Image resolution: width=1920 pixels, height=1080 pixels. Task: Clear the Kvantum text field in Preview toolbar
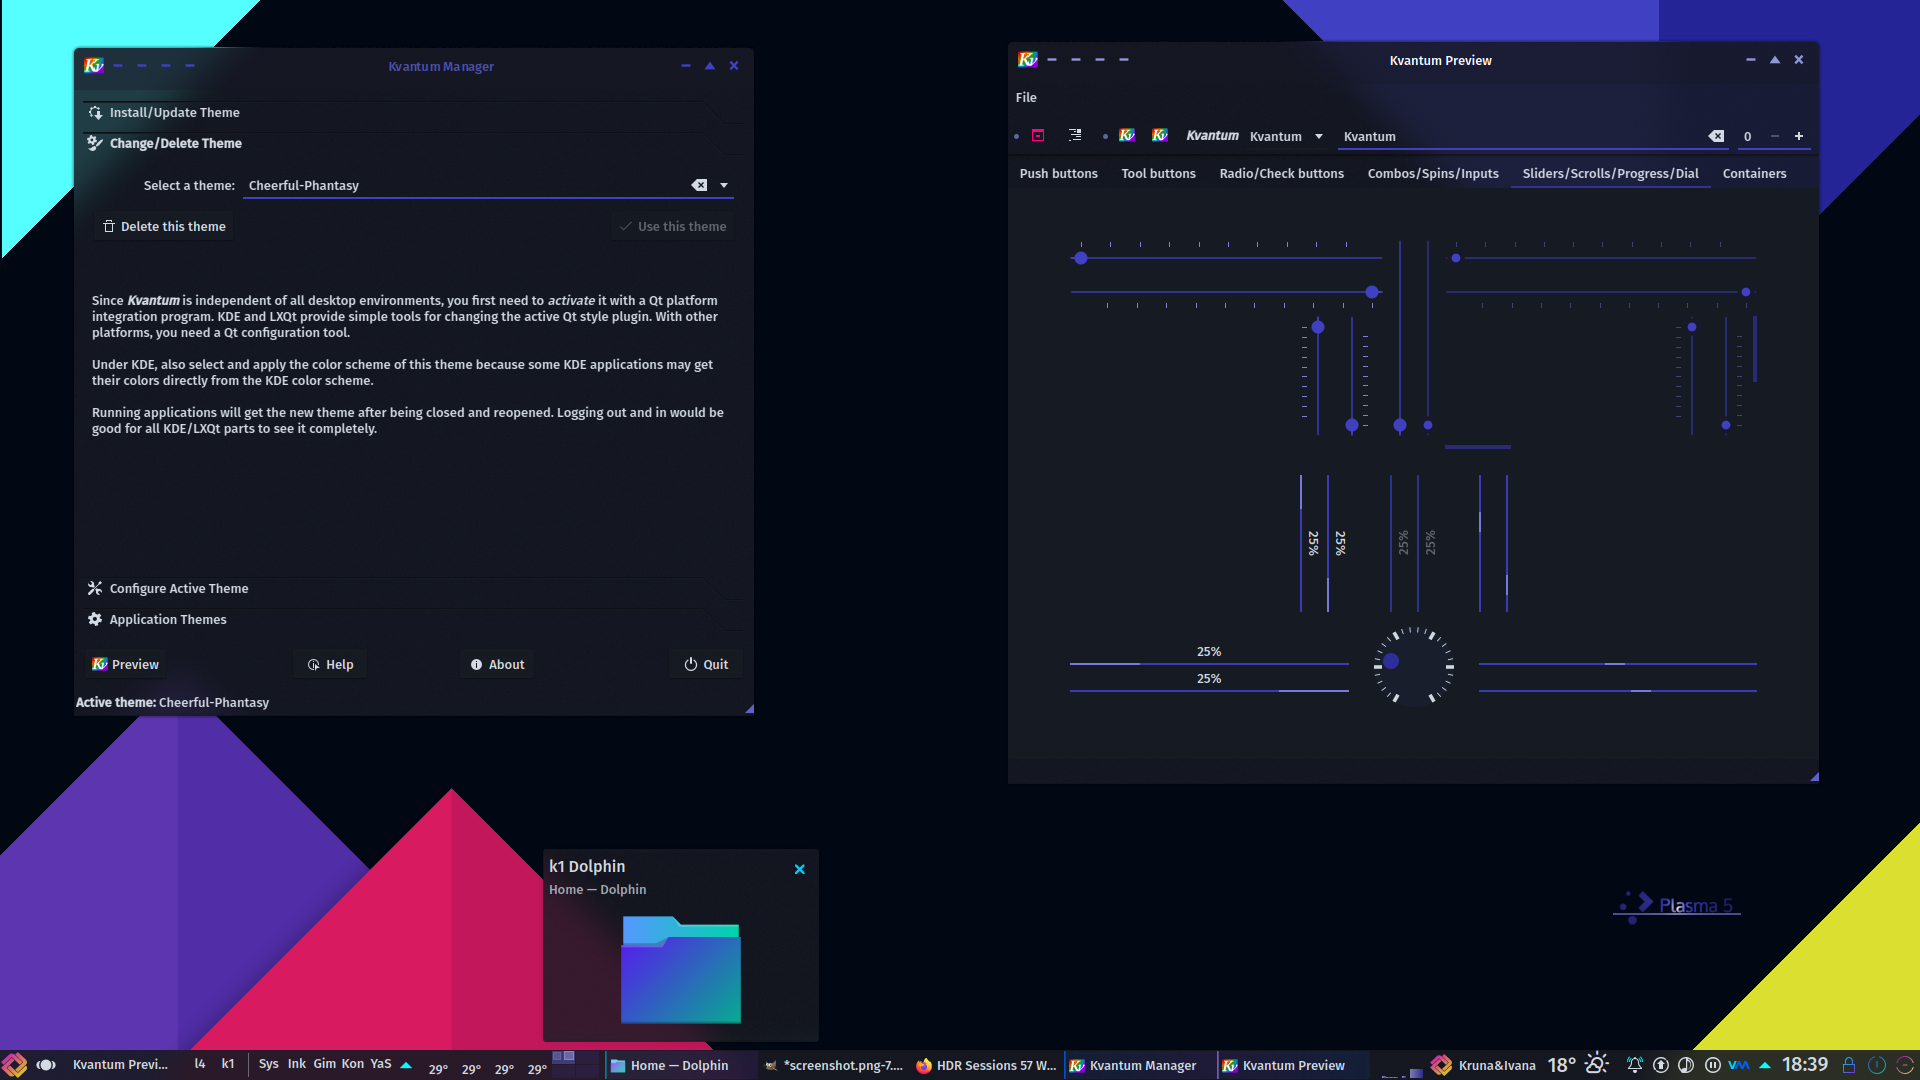[x=1716, y=136]
